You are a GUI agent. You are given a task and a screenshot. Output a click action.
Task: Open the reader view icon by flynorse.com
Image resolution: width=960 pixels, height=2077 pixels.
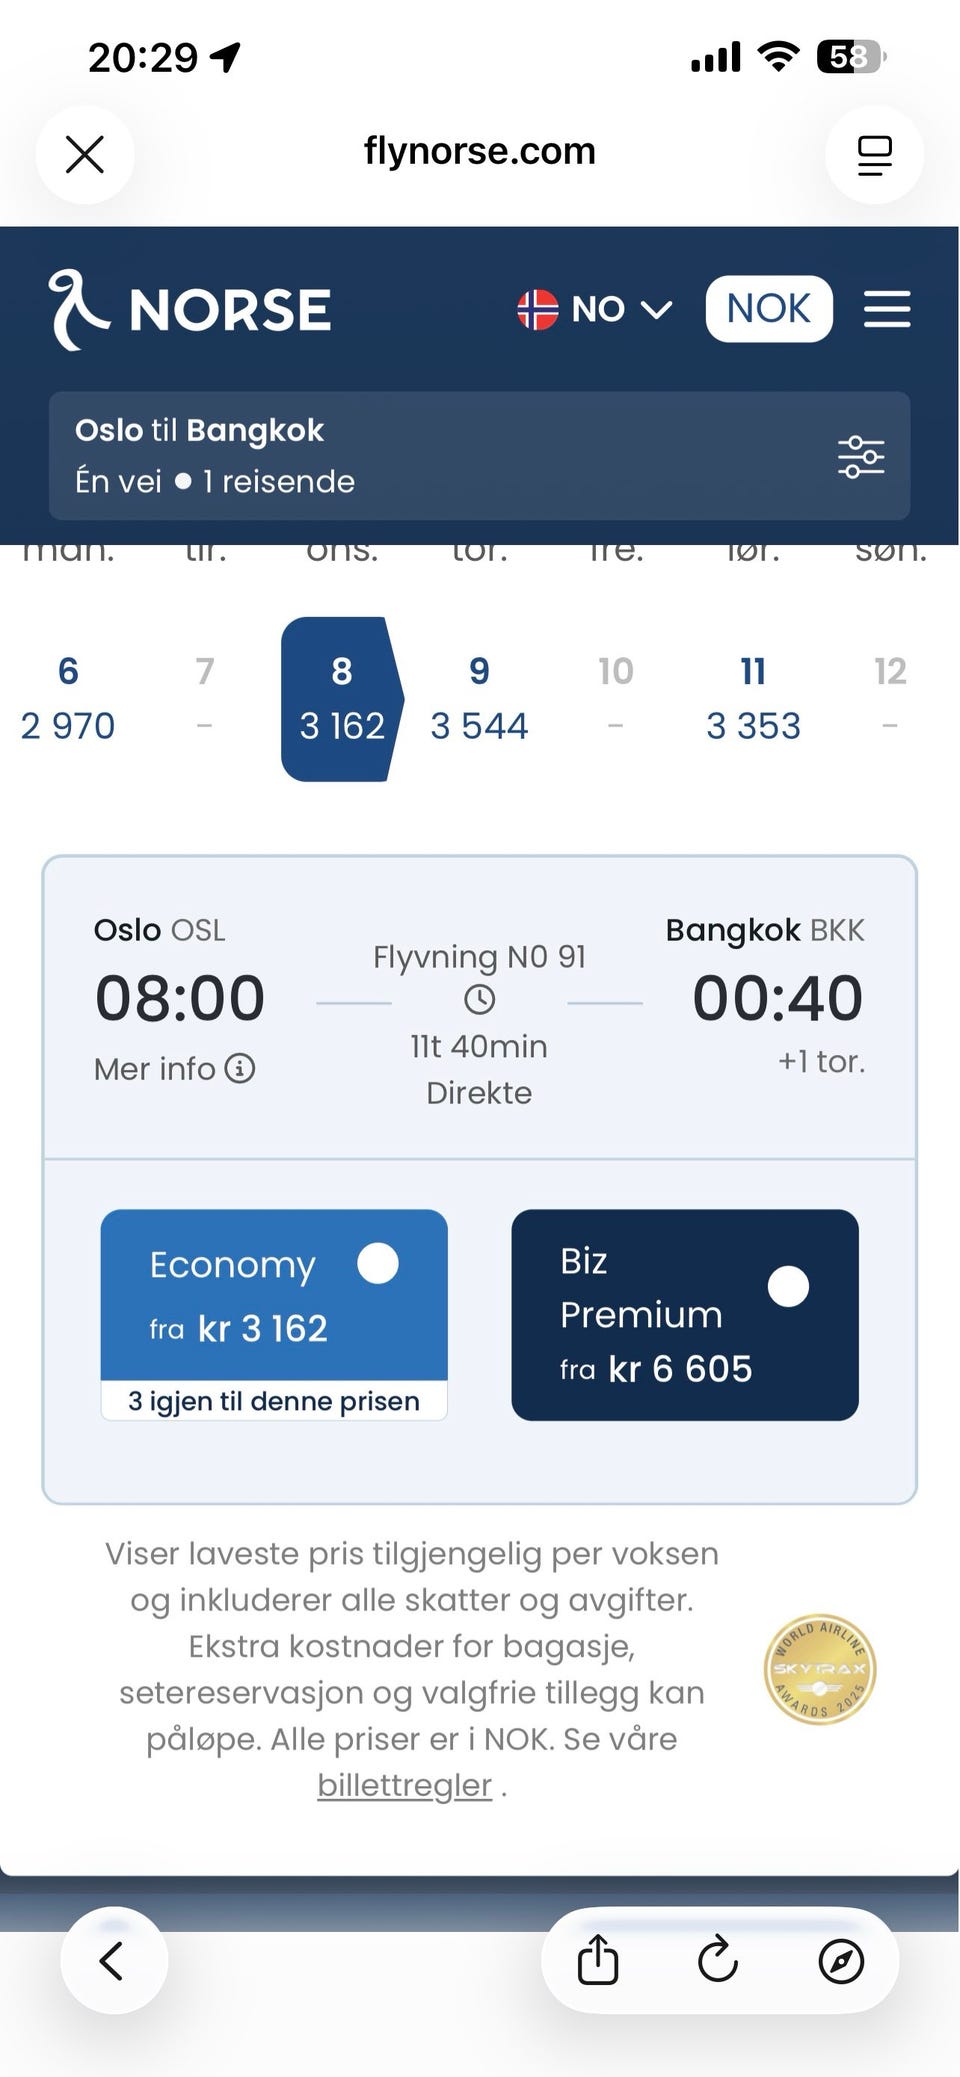(874, 155)
